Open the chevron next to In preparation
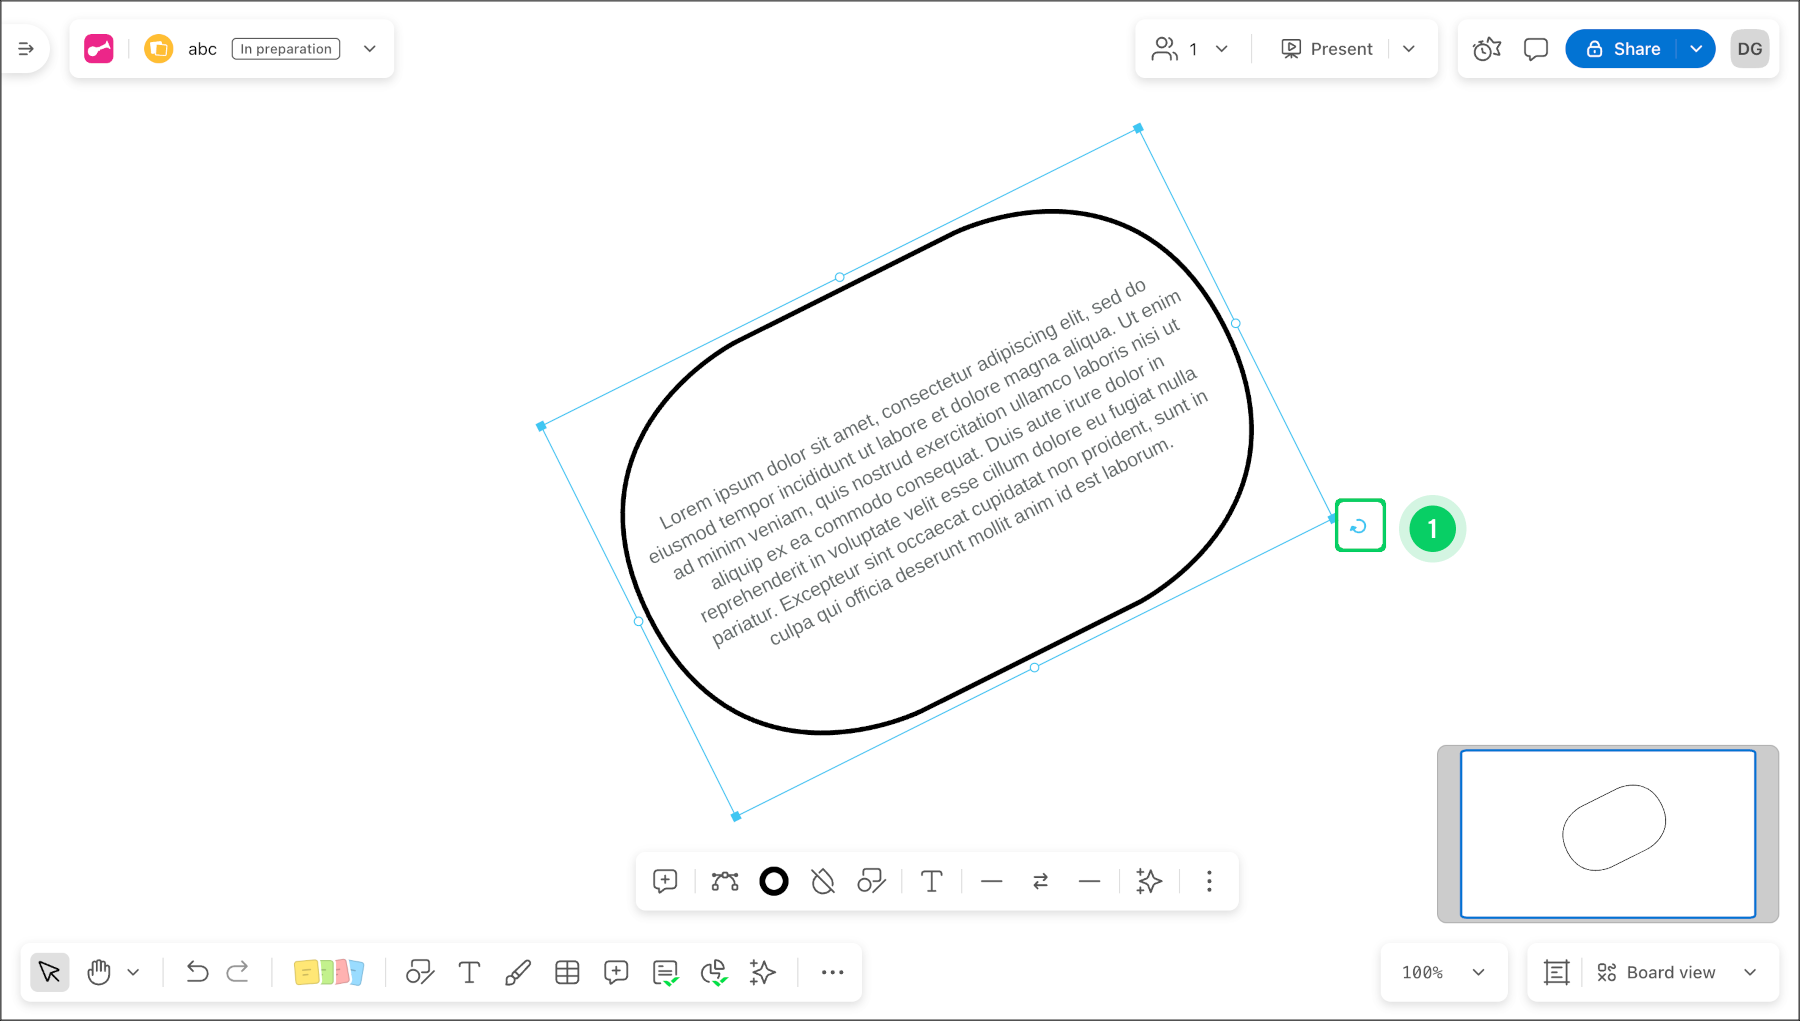 tap(369, 48)
